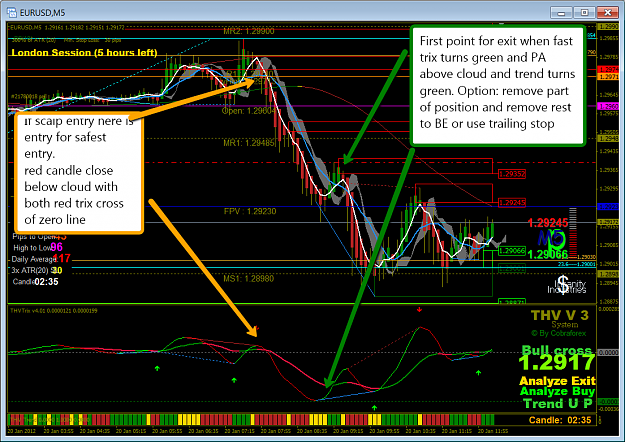Click the white Candle 02:35 countdown
625x442 pixels.
tap(35, 282)
